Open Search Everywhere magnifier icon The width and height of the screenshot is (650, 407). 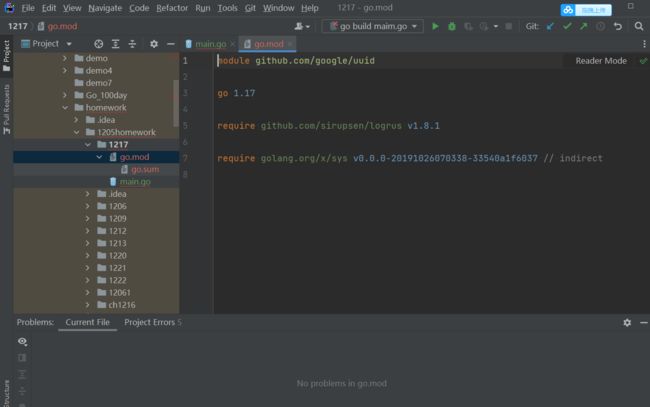(637, 26)
